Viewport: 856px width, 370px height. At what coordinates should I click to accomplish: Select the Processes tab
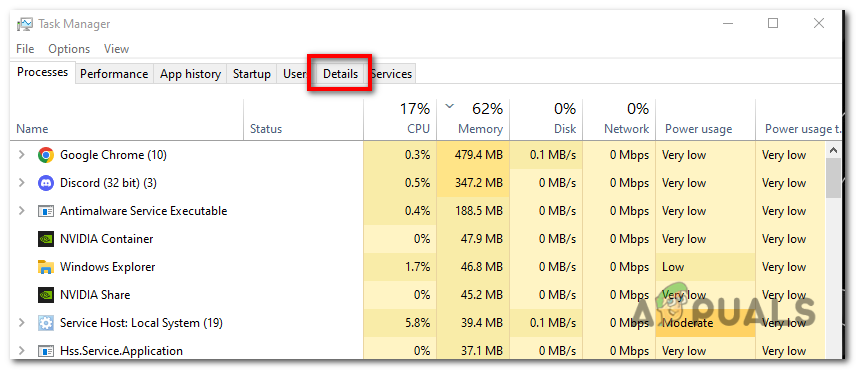click(x=43, y=72)
